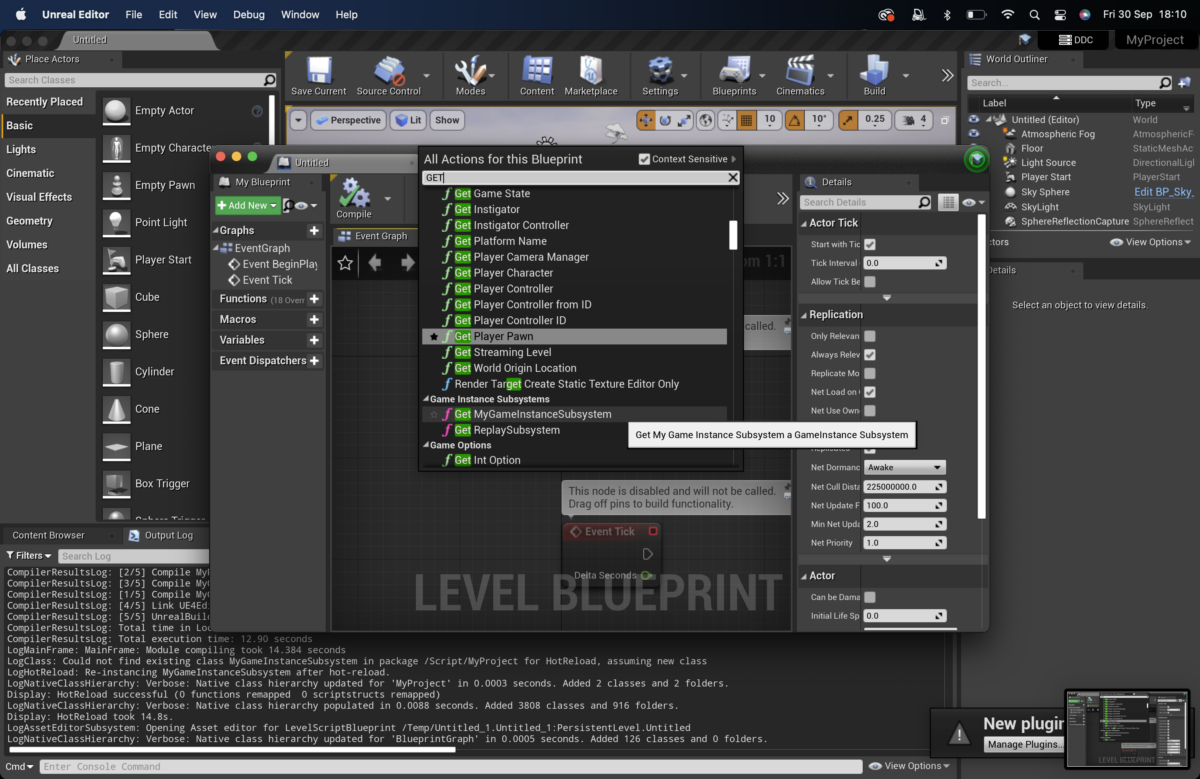Toggle the Start with Tick Enabled checkbox

(x=870, y=244)
